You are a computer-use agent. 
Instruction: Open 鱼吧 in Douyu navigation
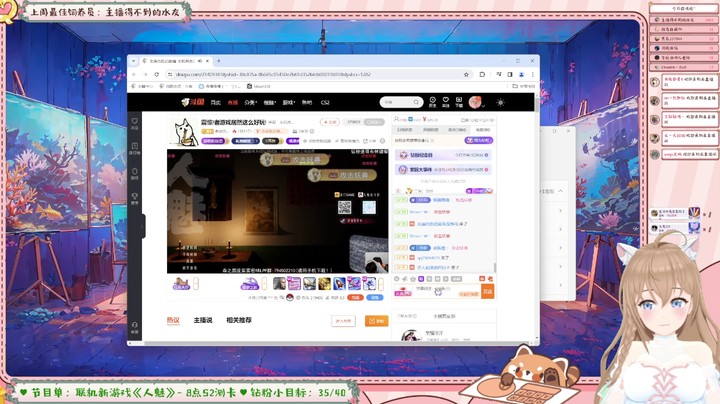(307, 102)
